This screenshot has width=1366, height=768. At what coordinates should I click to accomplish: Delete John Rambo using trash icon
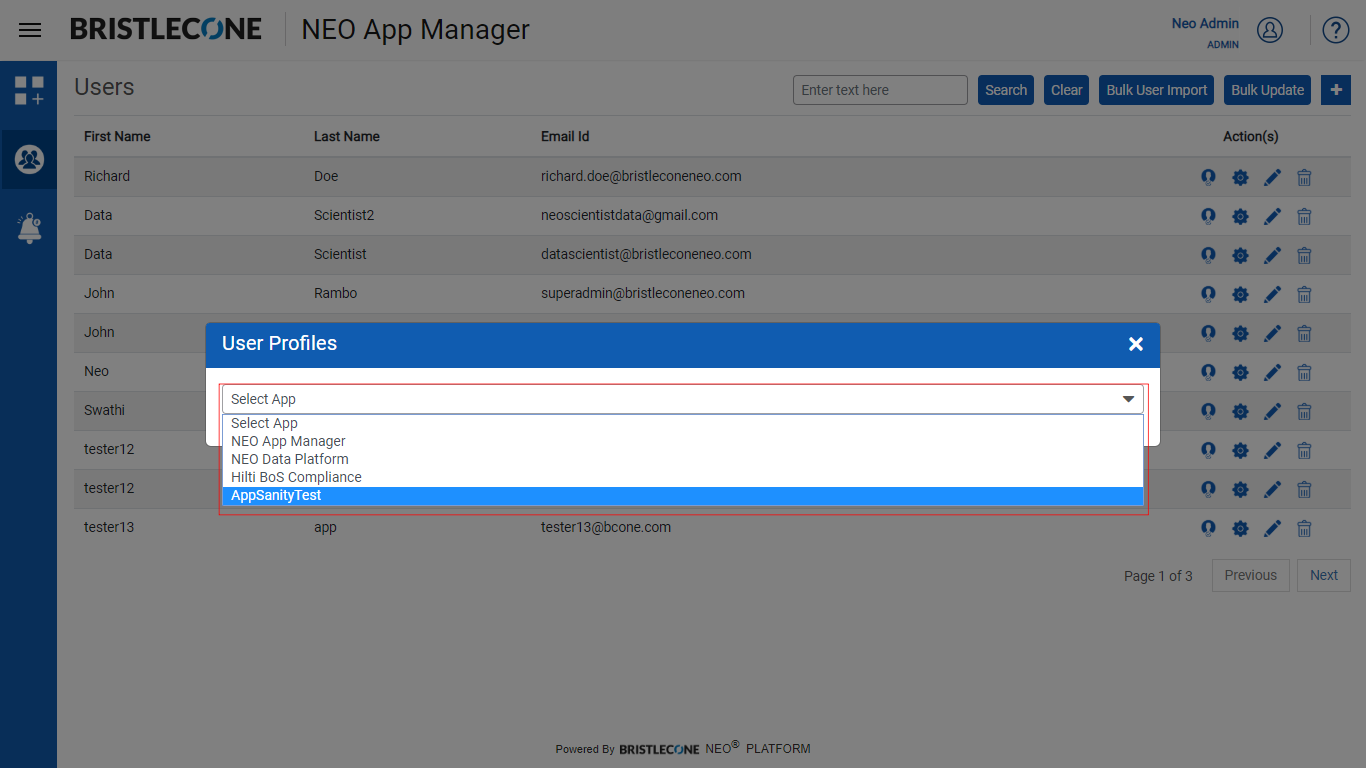pos(1304,294)
